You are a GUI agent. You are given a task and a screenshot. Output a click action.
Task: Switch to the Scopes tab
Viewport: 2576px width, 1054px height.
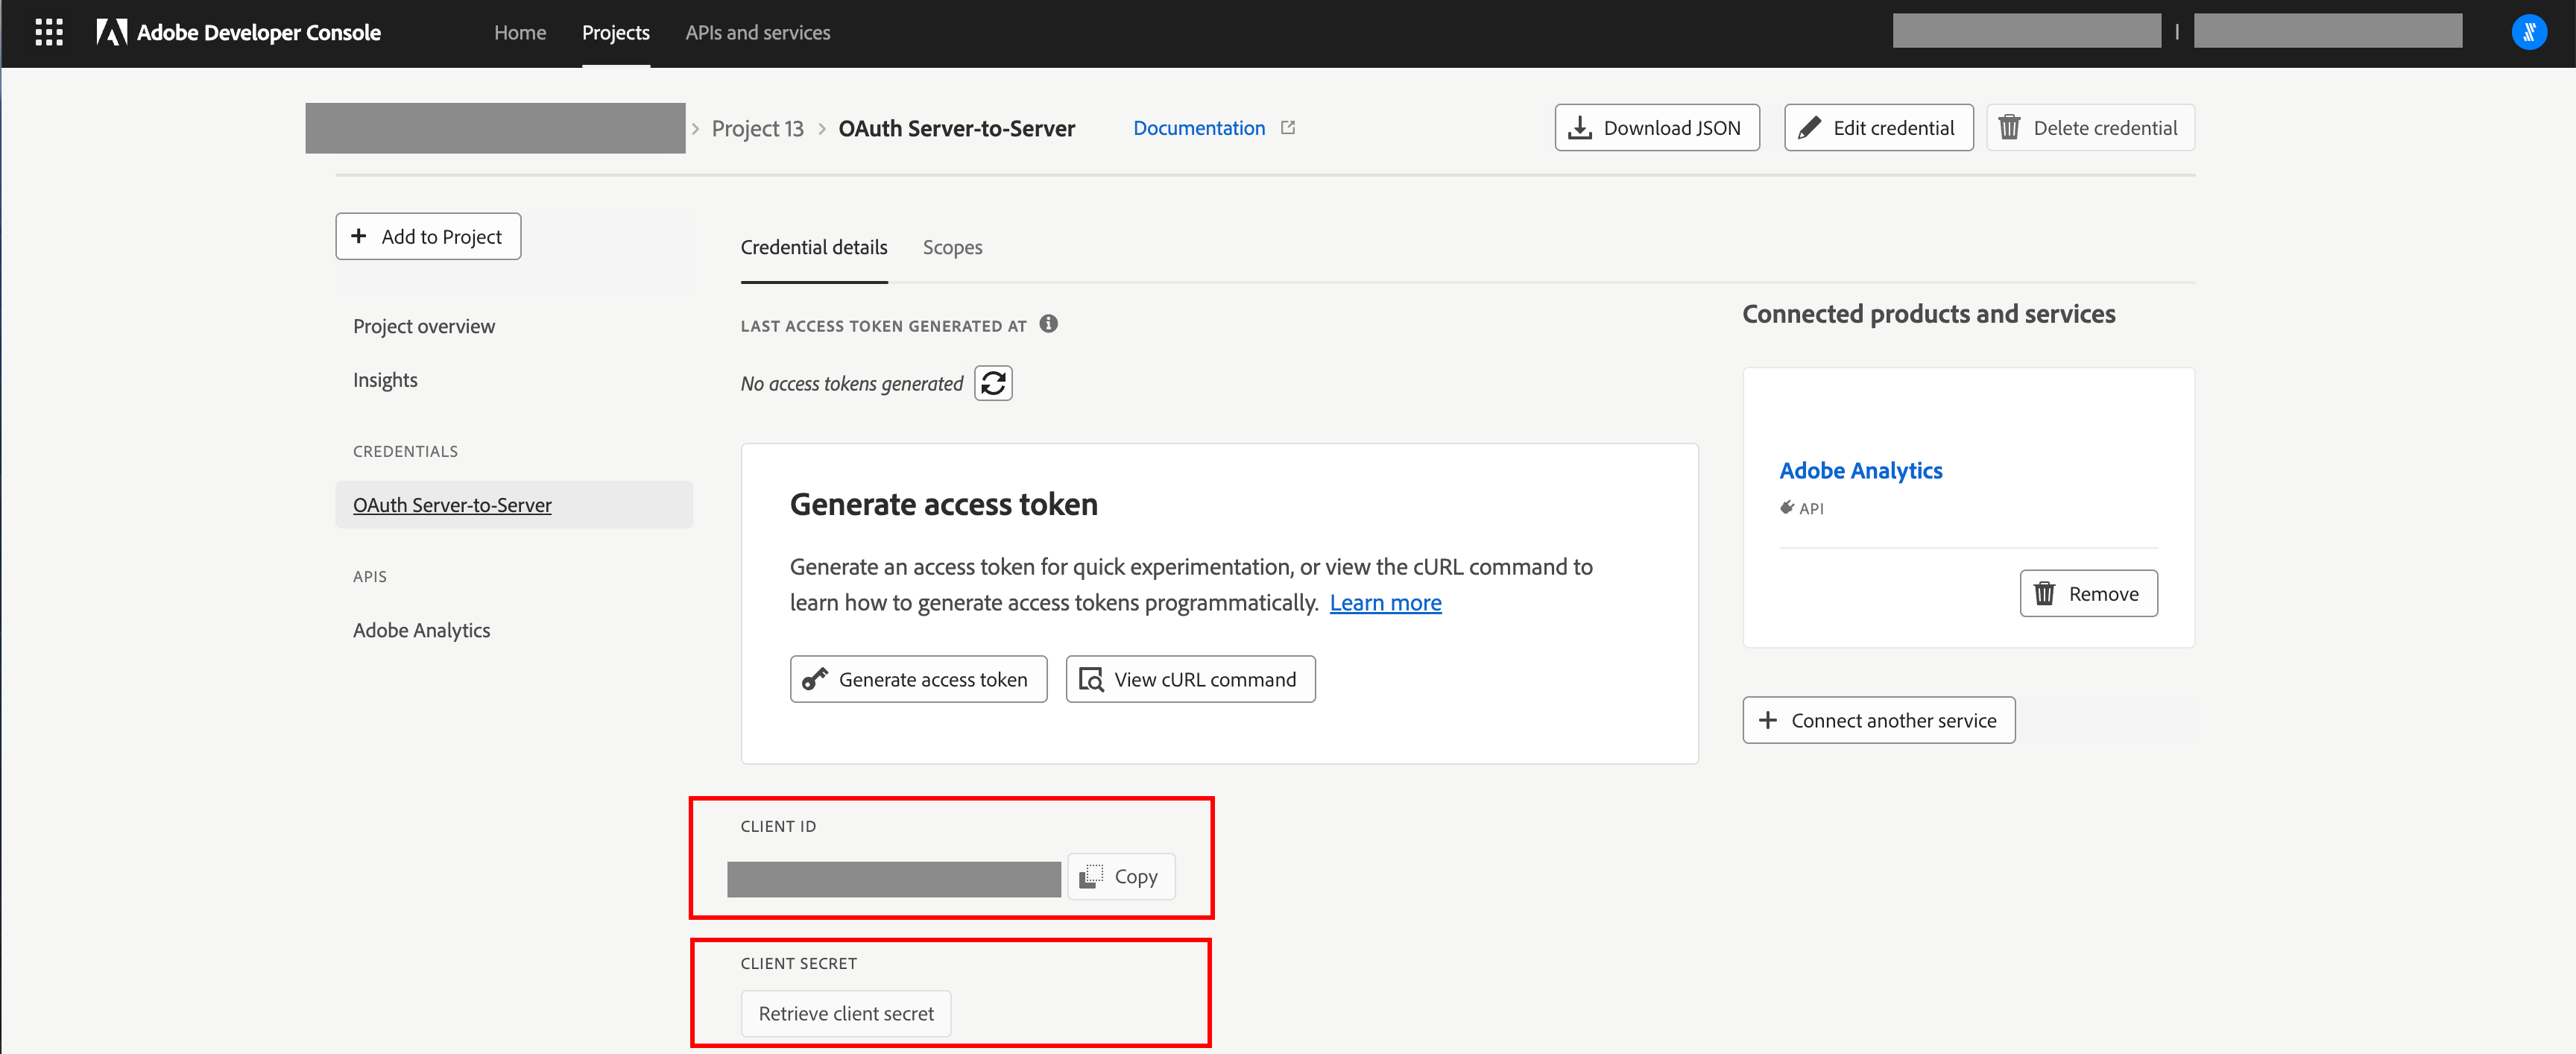pyautogui.click(x=952, y=247)
